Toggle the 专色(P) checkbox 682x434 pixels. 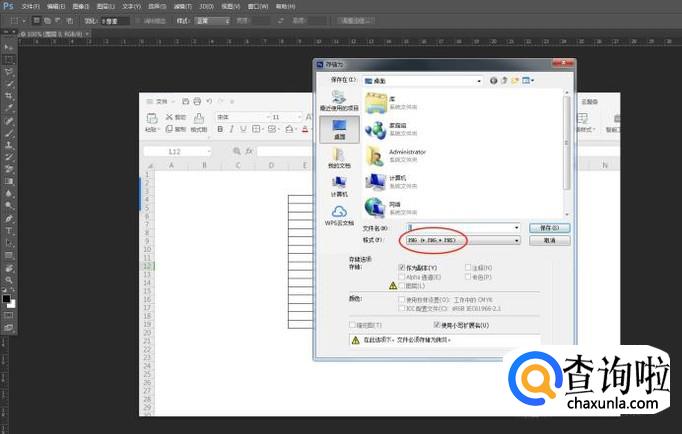tap(468, 277)
